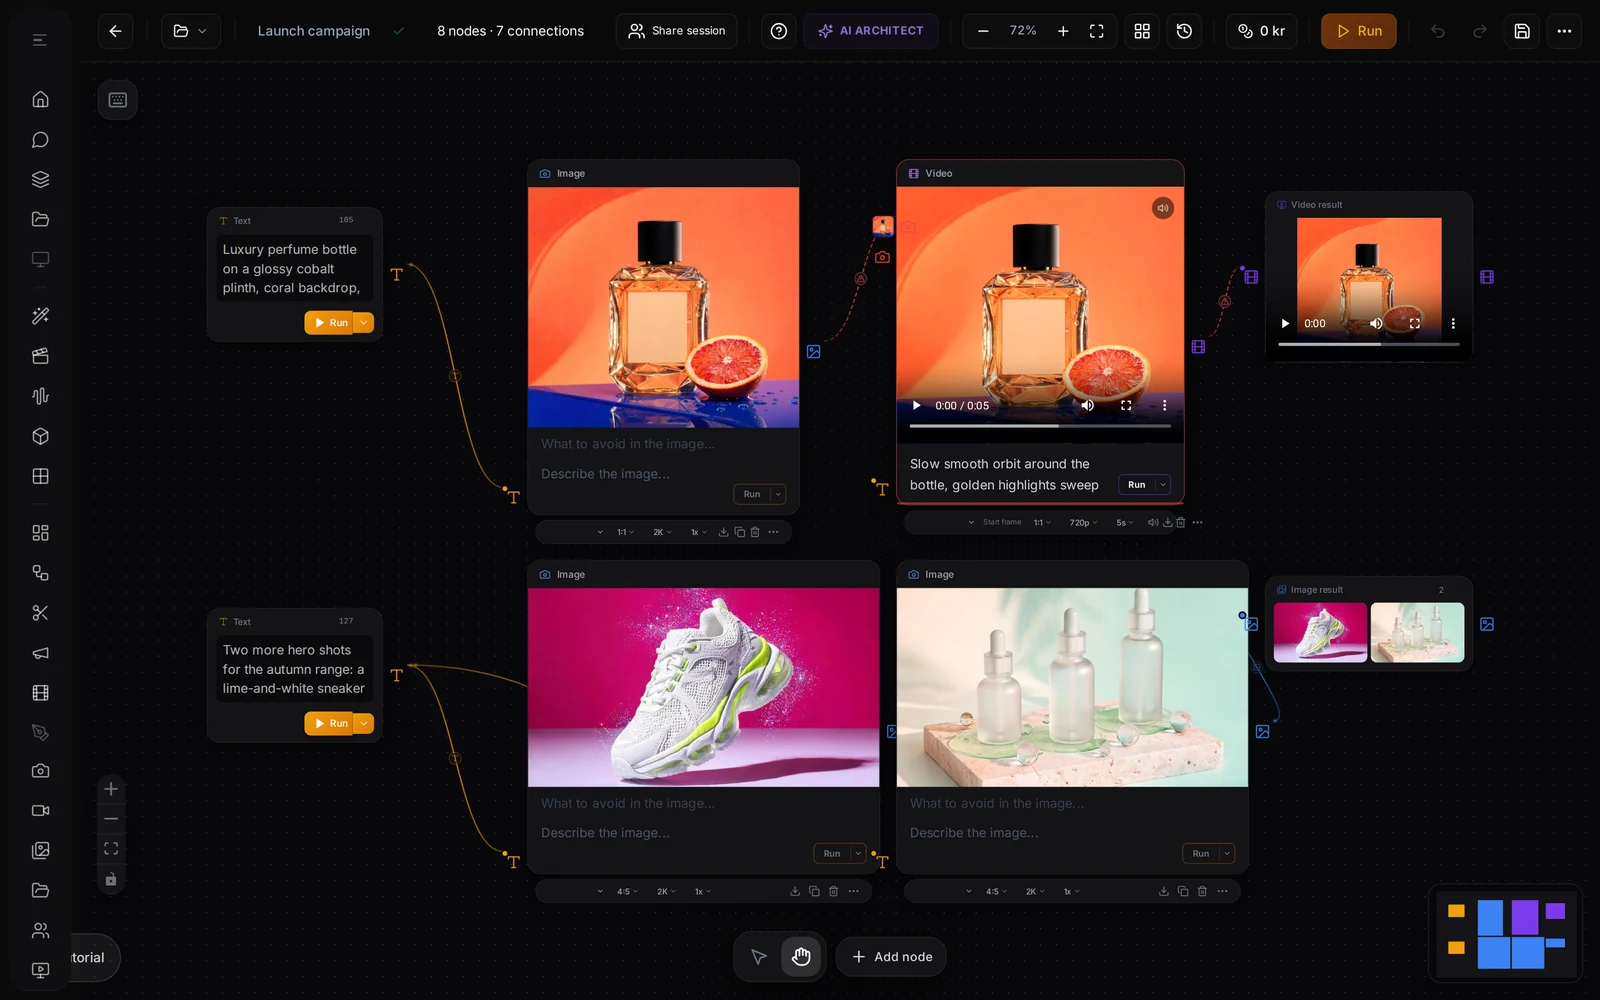This screenshot has height=1000, width=1600.
Task: Open the workflow nodes icon in sidebar
Action: coord(40,573)
